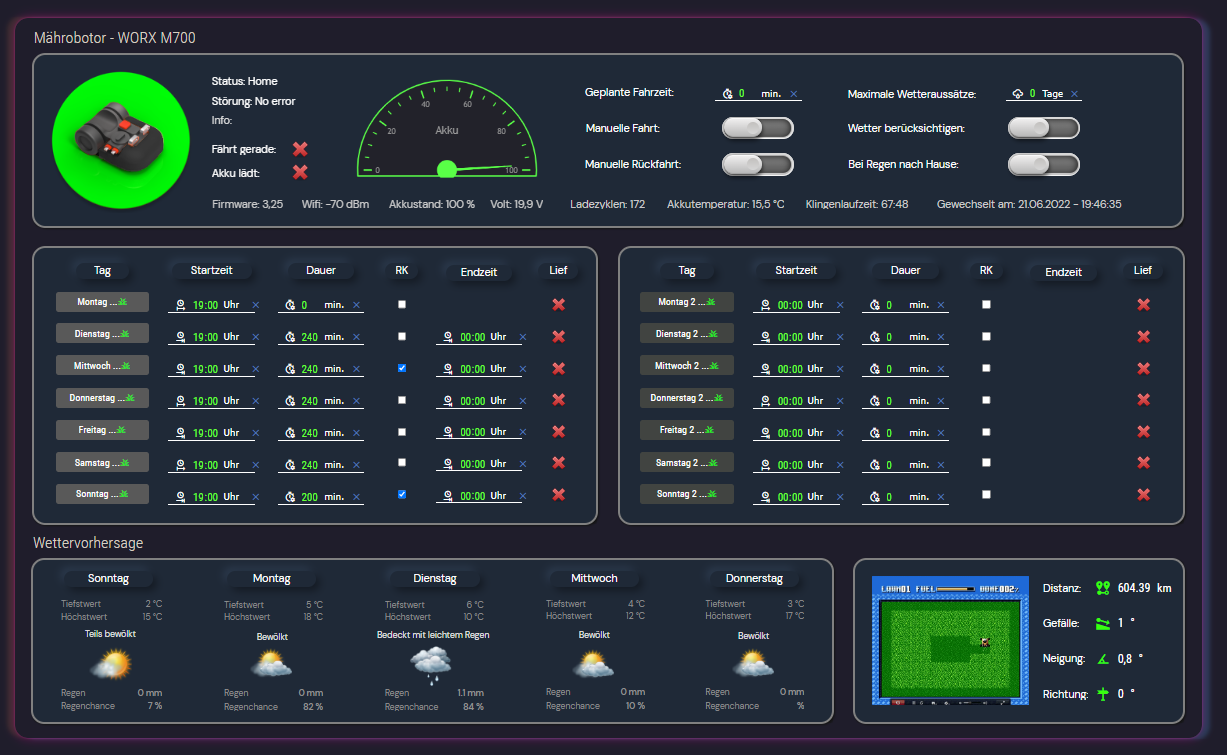Click the red X next to Fährt gerade
Image resolution: width=1227 pixels, height=755 pixels.
click(300, 149)
